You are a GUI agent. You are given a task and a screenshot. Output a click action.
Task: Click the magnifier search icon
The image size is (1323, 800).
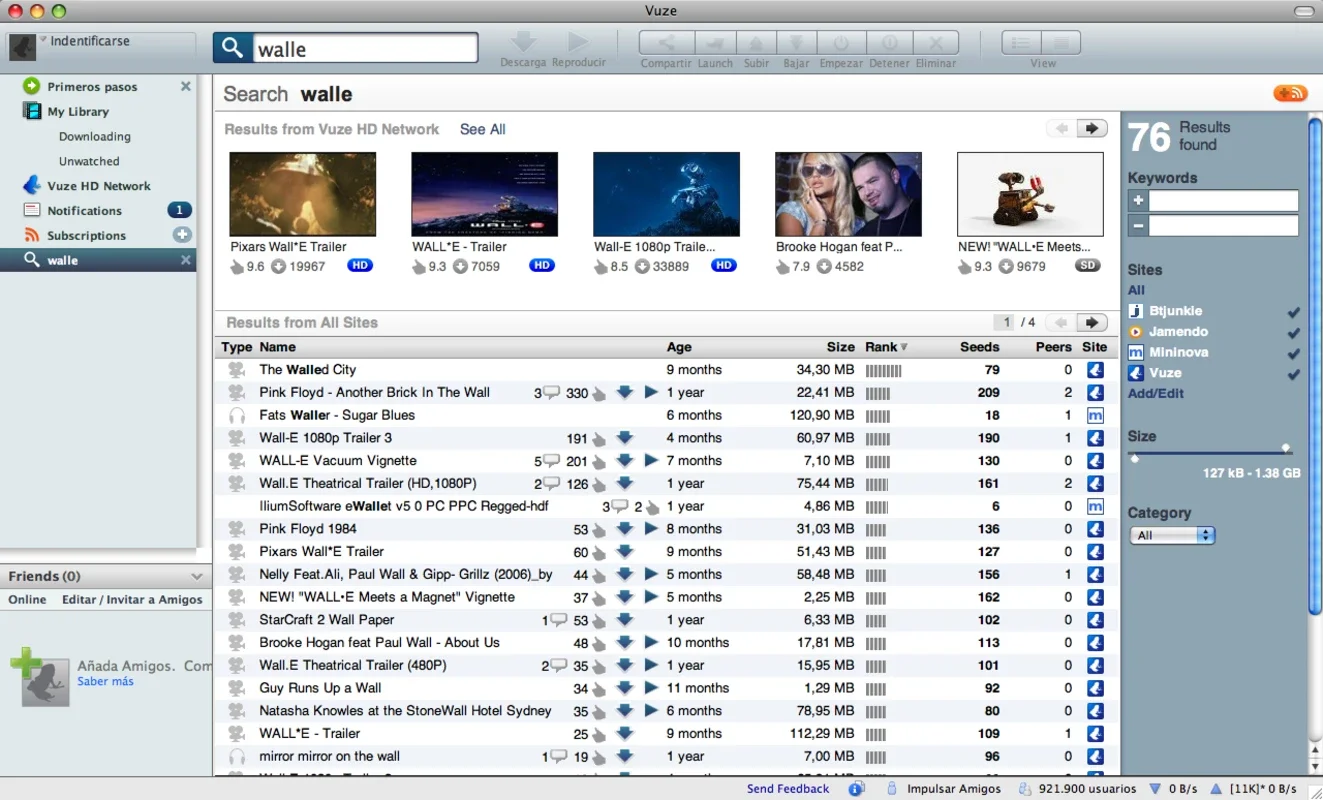click(x=233, y=48)
